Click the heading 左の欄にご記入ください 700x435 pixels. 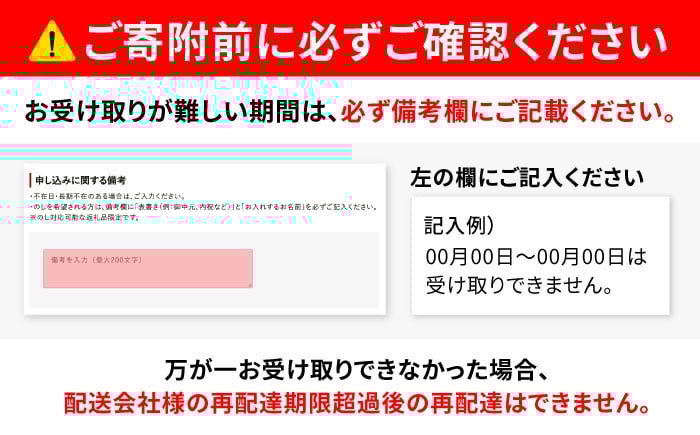pos(527,177)
